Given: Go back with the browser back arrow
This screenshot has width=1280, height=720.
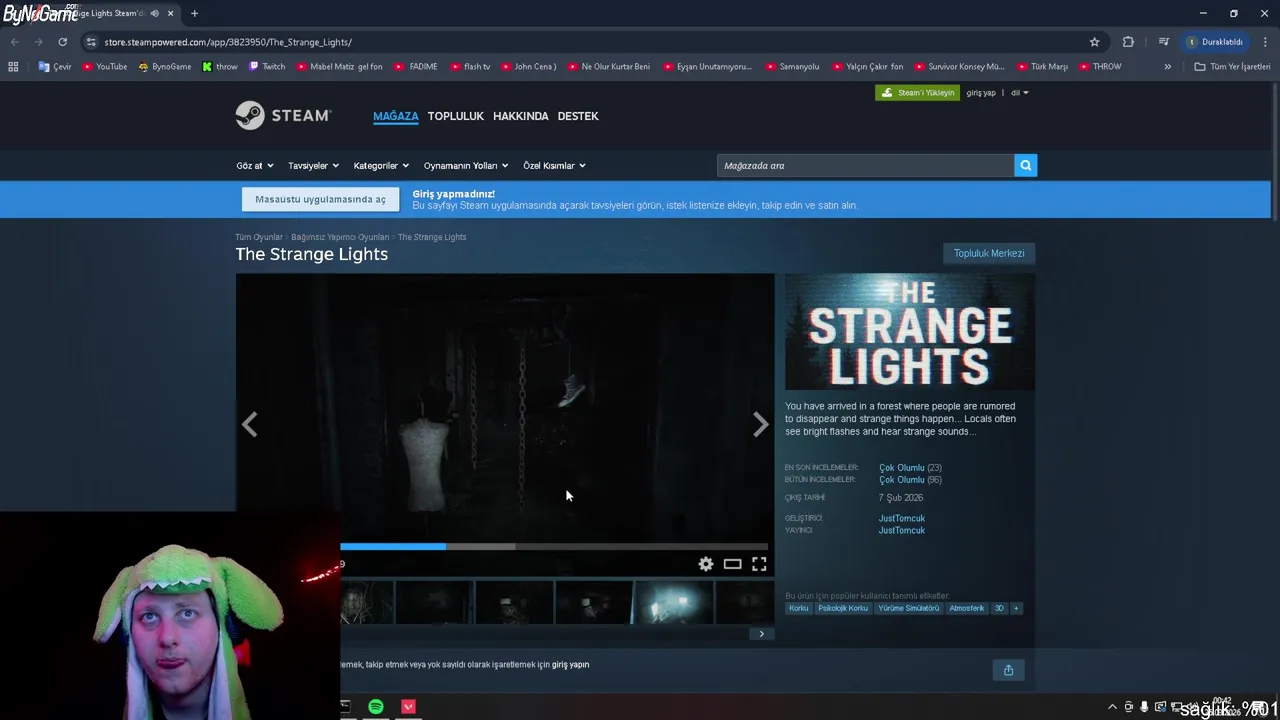Looking at the screenshot, I should (x=14, y=42).
